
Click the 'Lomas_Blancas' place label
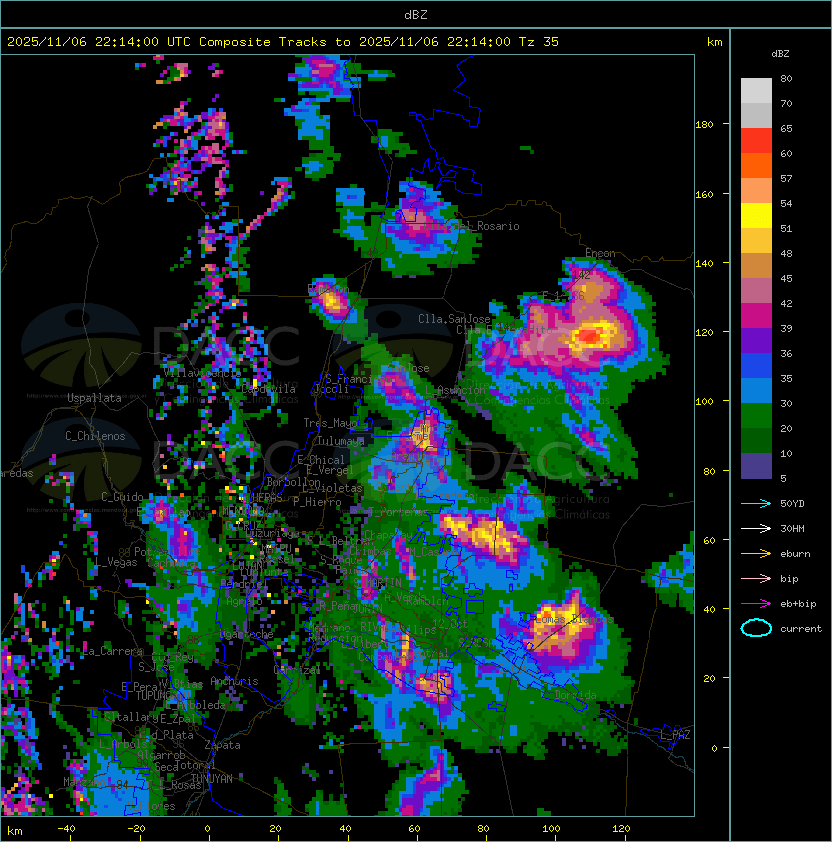coord(575,619)
